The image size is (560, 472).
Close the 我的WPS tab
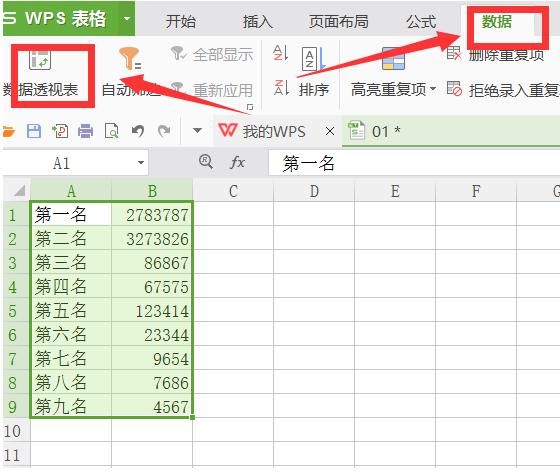tap(330, 131)
